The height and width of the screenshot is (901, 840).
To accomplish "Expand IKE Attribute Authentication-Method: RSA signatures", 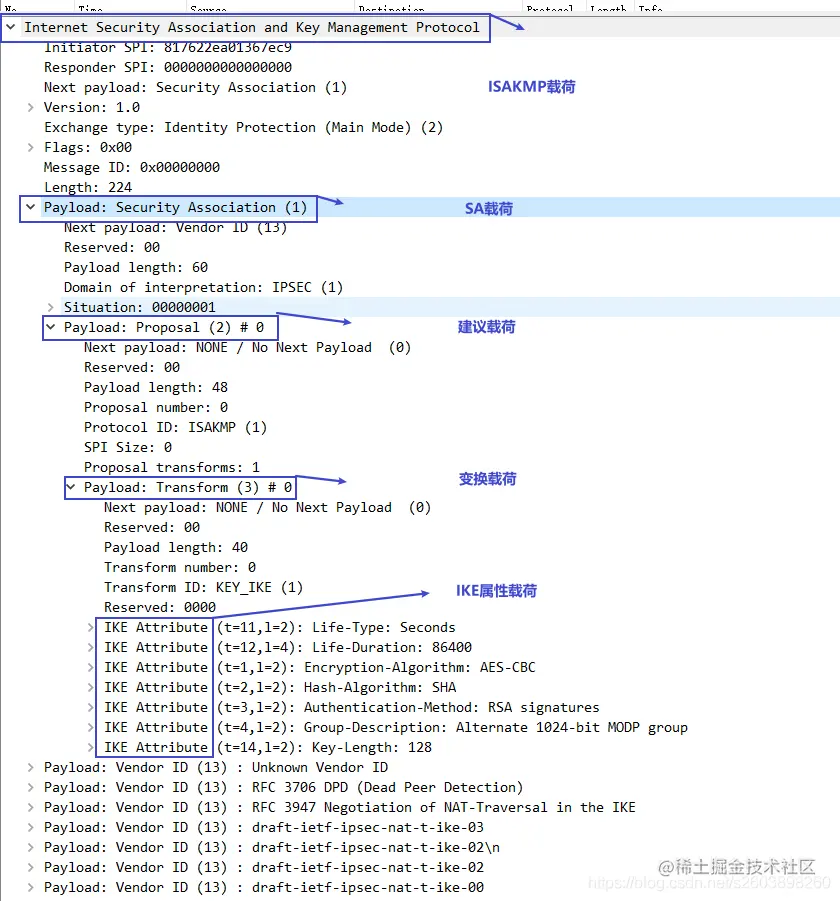I will click(90, 707).
